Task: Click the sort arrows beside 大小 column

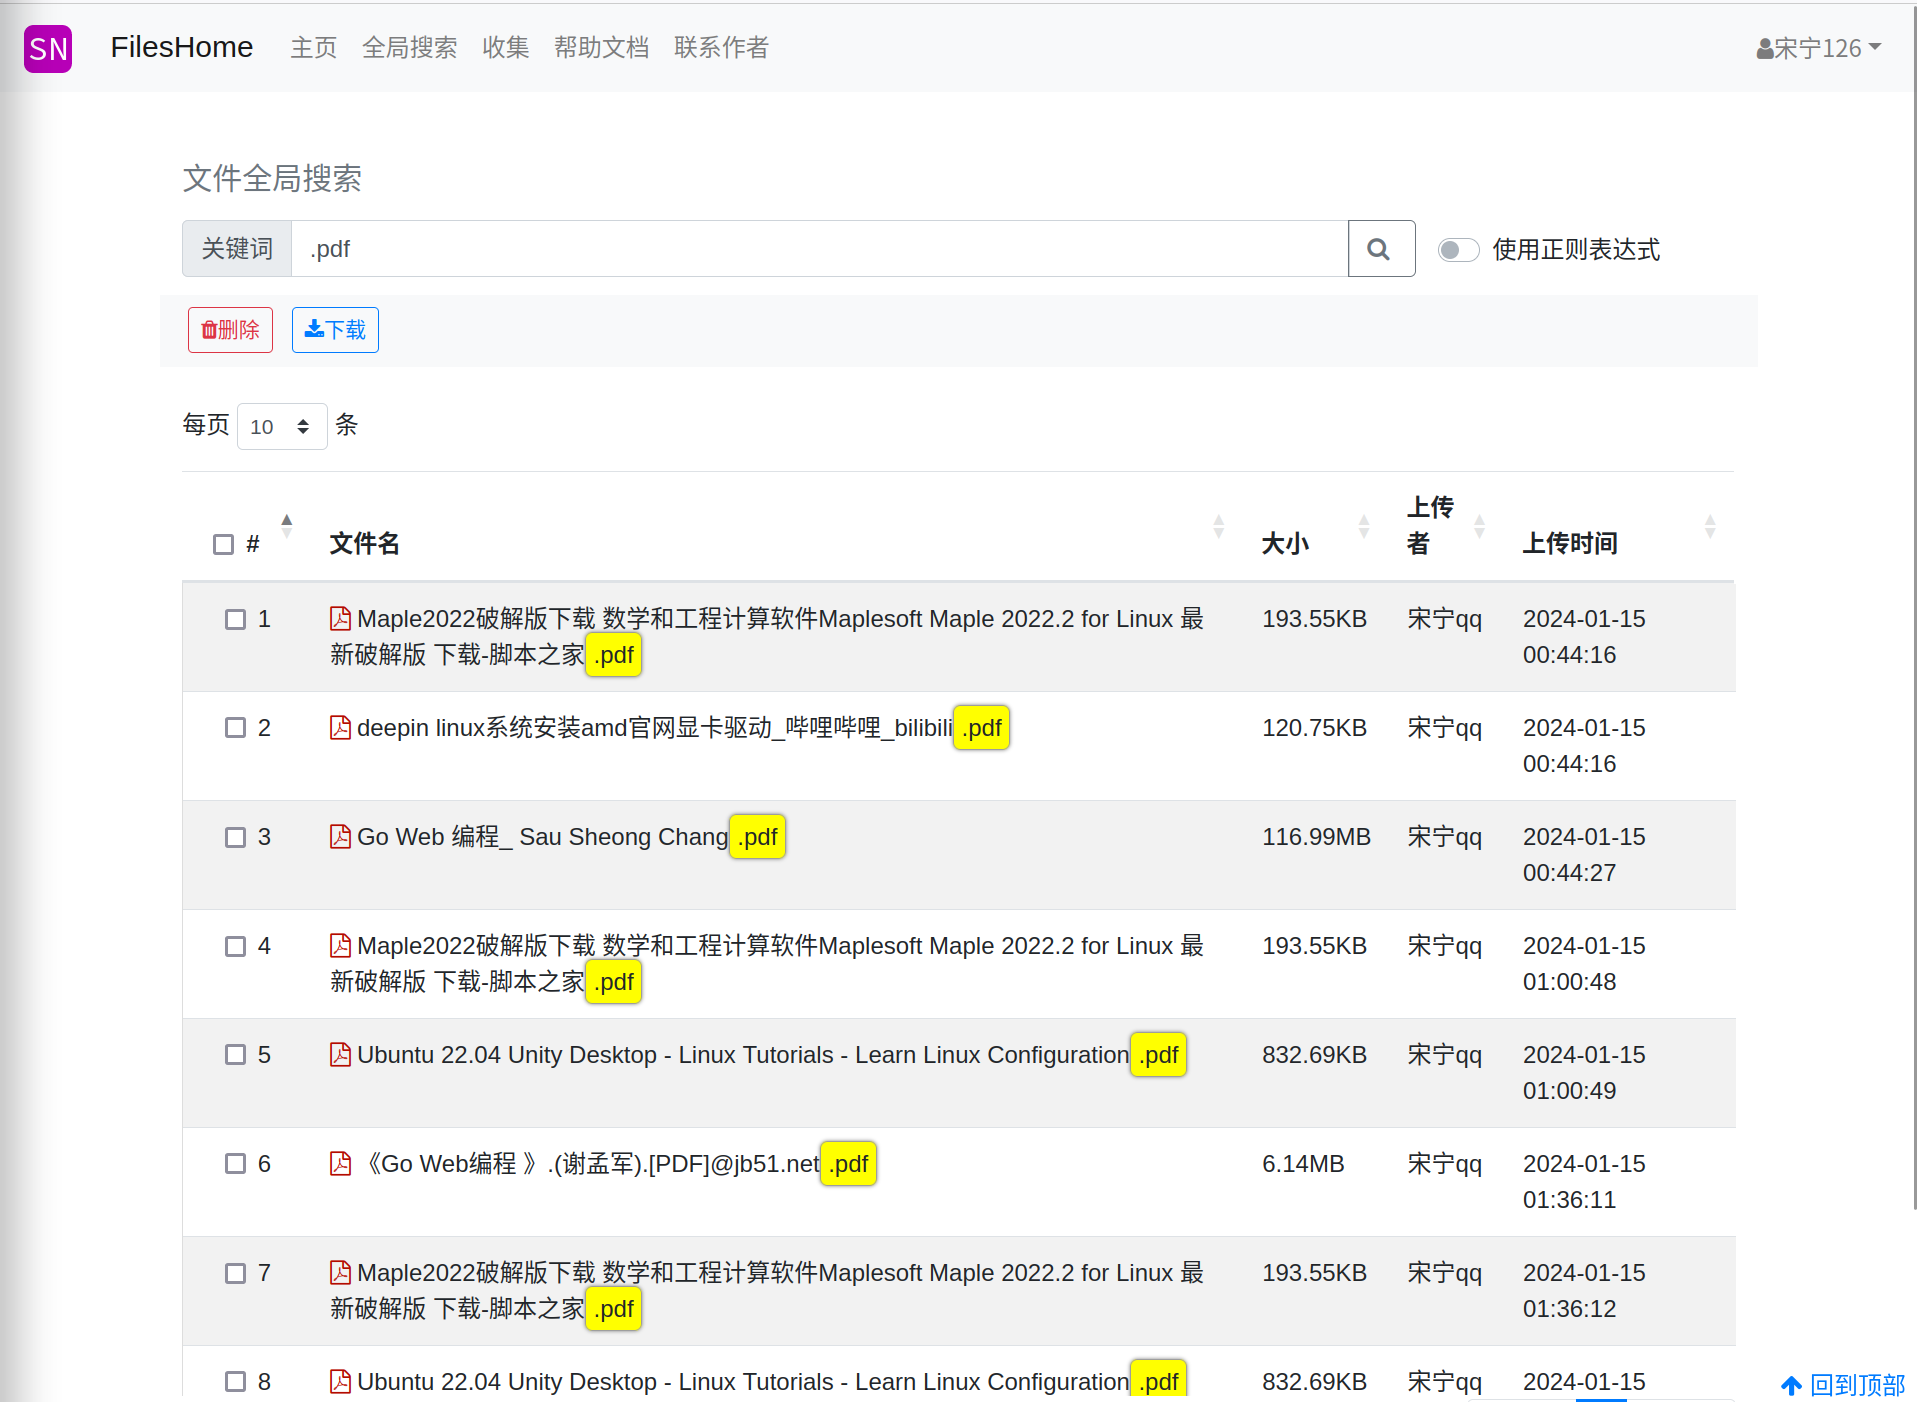Action: point(1363,526)
